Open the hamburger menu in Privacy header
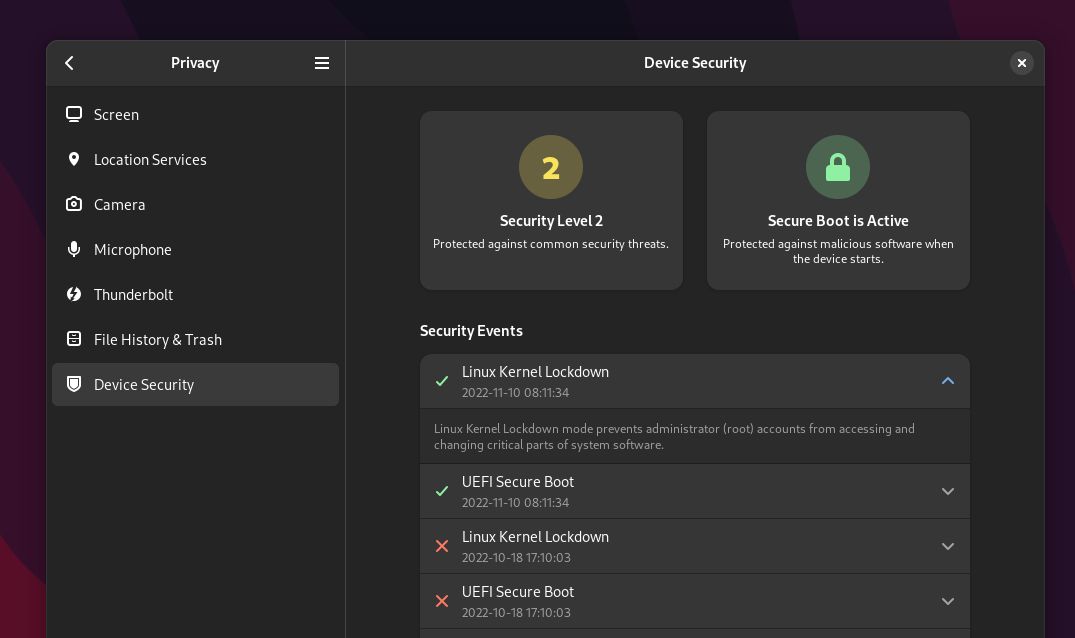 coord(322,63)
